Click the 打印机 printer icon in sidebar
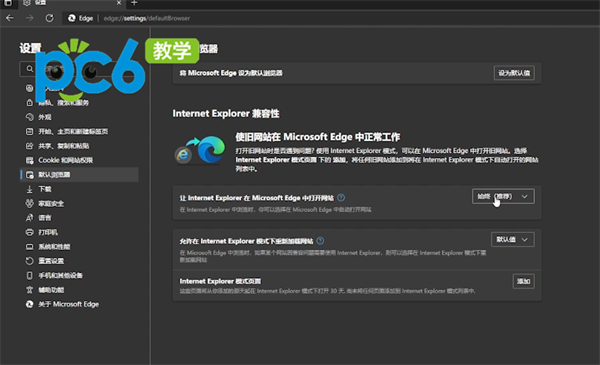The image size is (600, 365). pyautogui.click(x=29, y=232)
